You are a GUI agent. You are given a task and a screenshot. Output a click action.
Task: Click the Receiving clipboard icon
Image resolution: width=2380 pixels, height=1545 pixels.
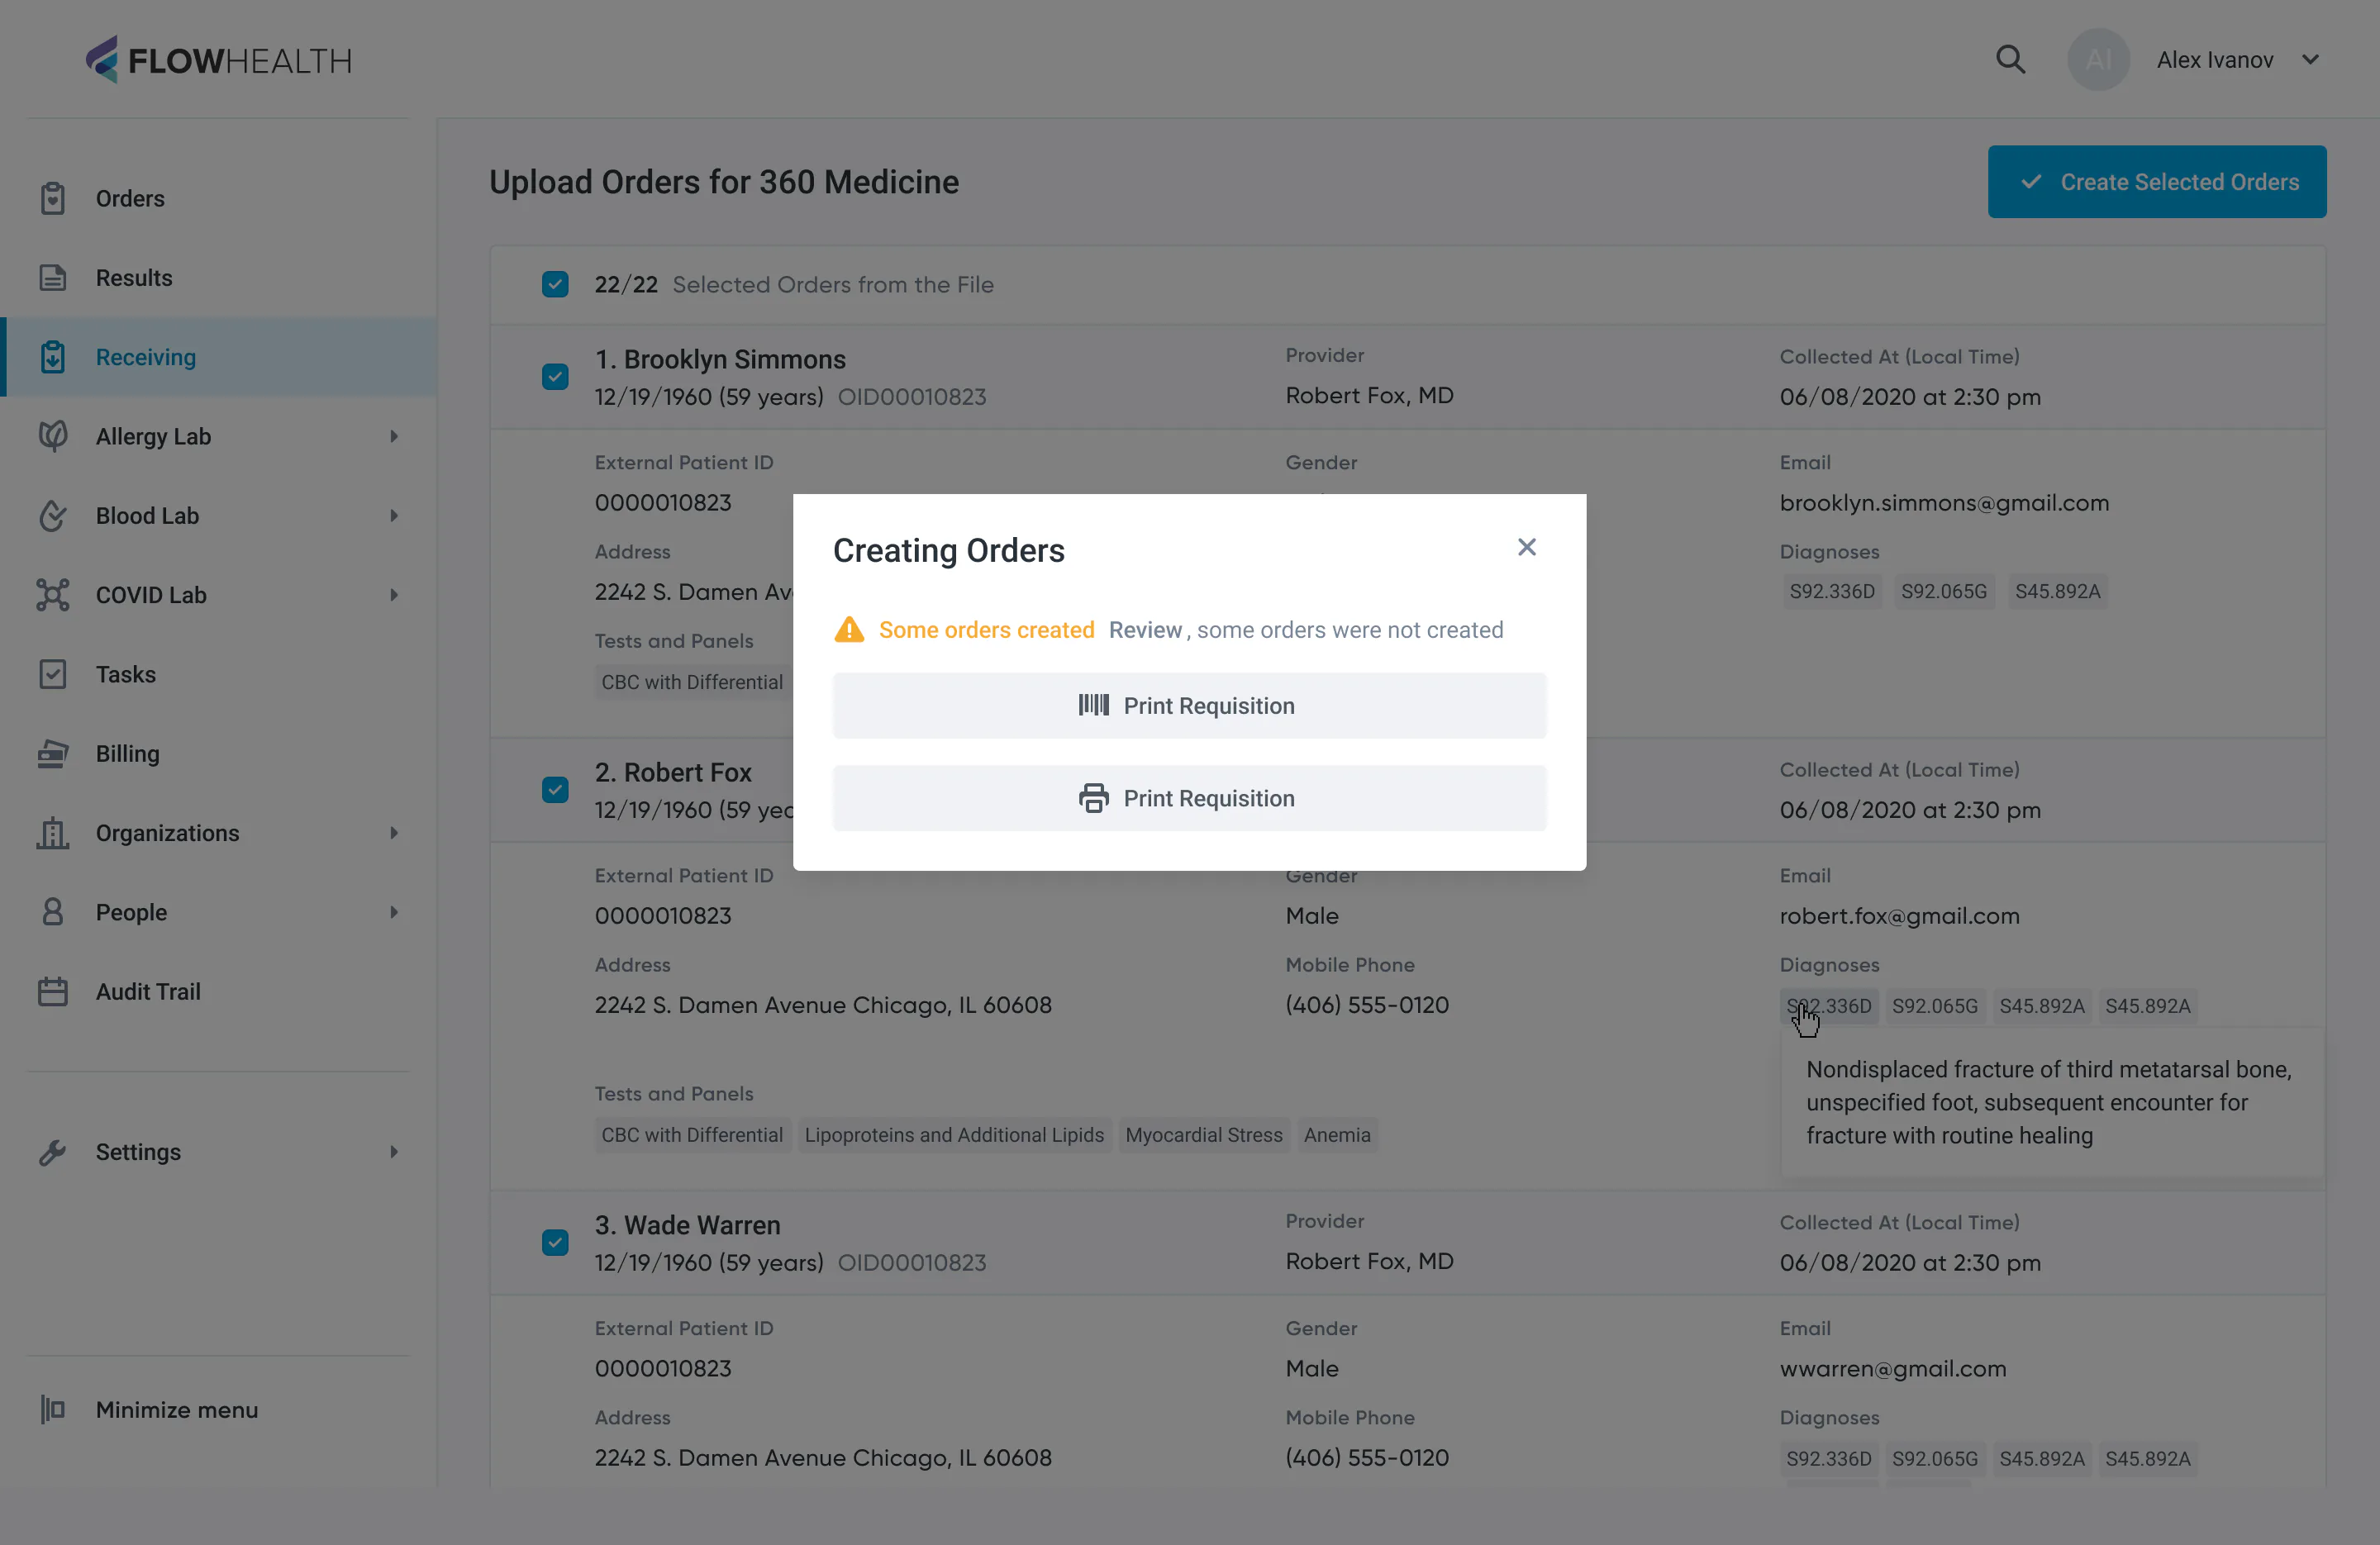[x=53, y=357]
